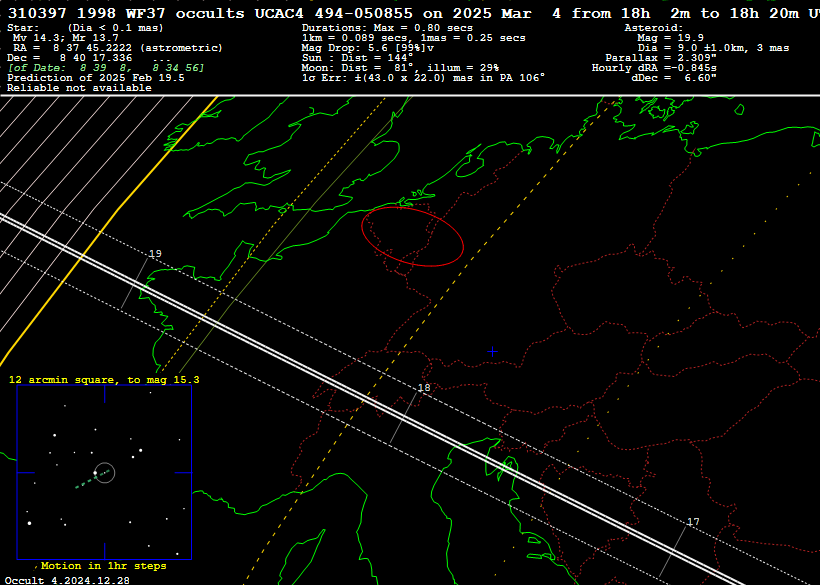This screenshot has height=585, width=820.
Task: Click the '1km = 0.089 secs, 1mas = 0.25 secs' line
Action: 414,38
